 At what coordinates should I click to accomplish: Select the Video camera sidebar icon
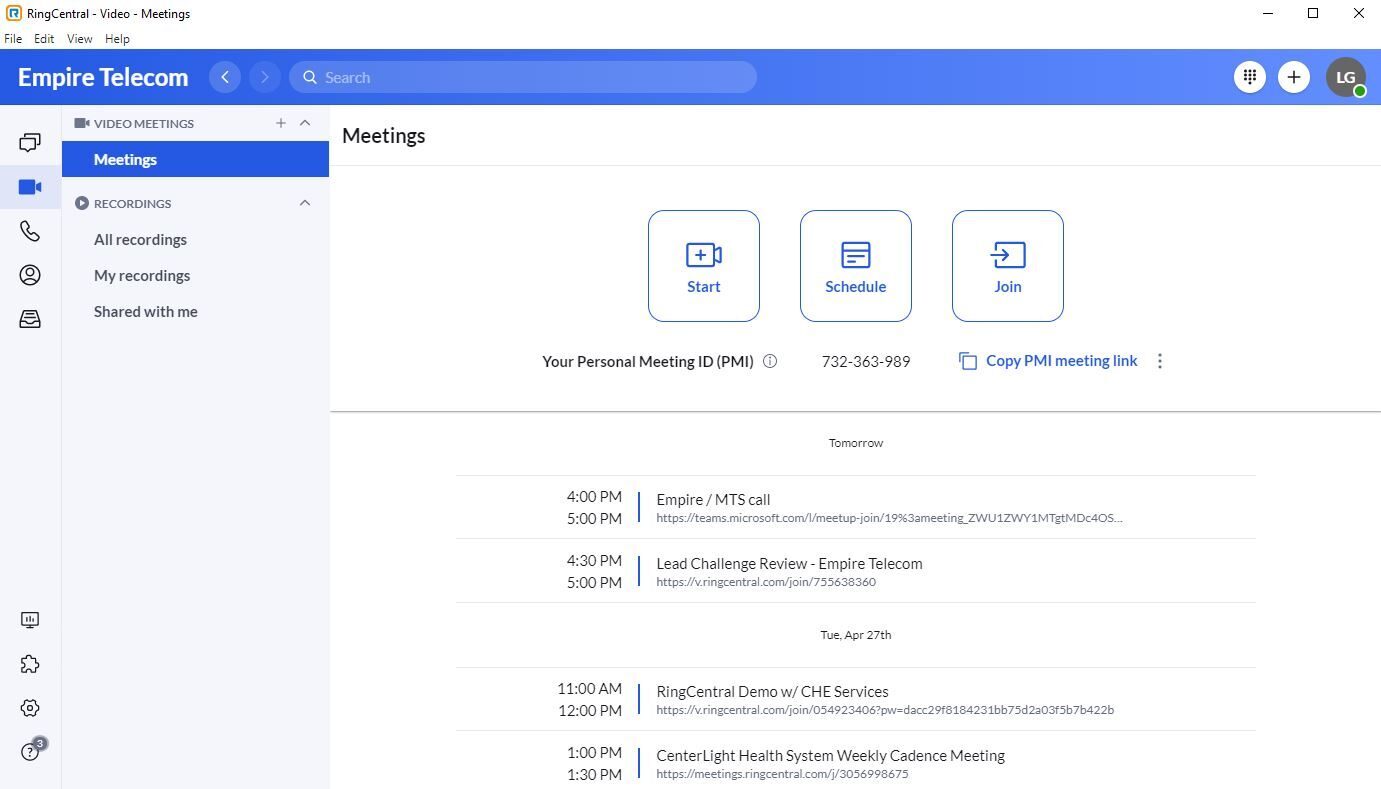(30, 187)
